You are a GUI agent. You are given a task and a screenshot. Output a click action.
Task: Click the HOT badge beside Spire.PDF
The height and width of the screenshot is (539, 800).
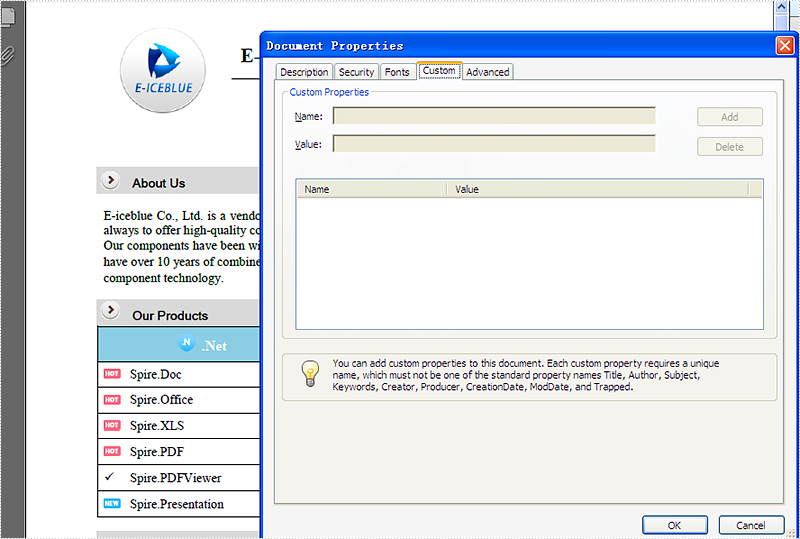point(112,451)
